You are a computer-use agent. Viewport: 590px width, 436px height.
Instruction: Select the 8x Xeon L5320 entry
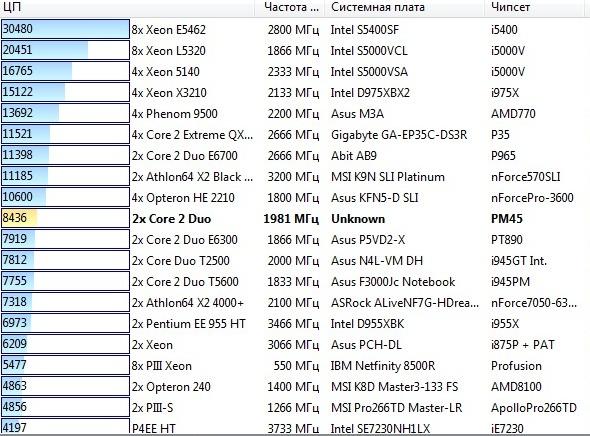pos(168,51)
